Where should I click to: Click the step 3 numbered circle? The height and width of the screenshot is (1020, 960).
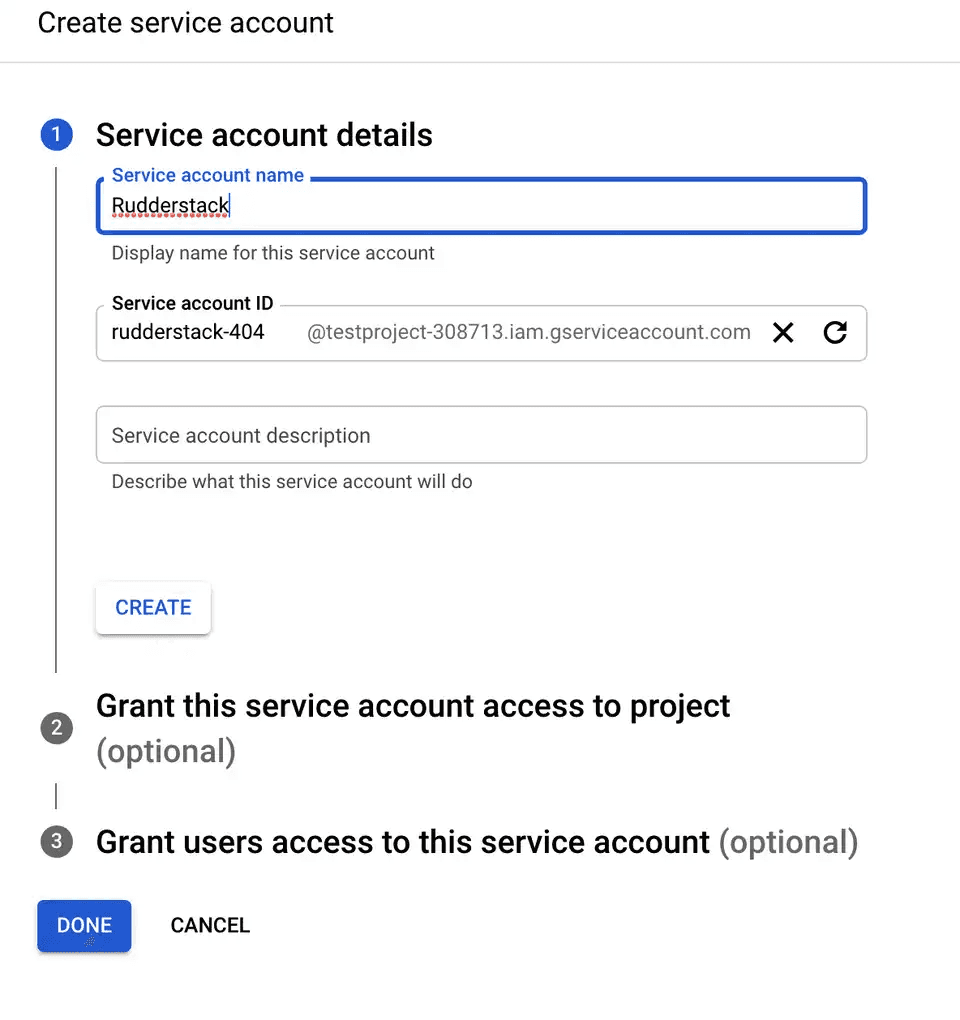click(57, 842)
